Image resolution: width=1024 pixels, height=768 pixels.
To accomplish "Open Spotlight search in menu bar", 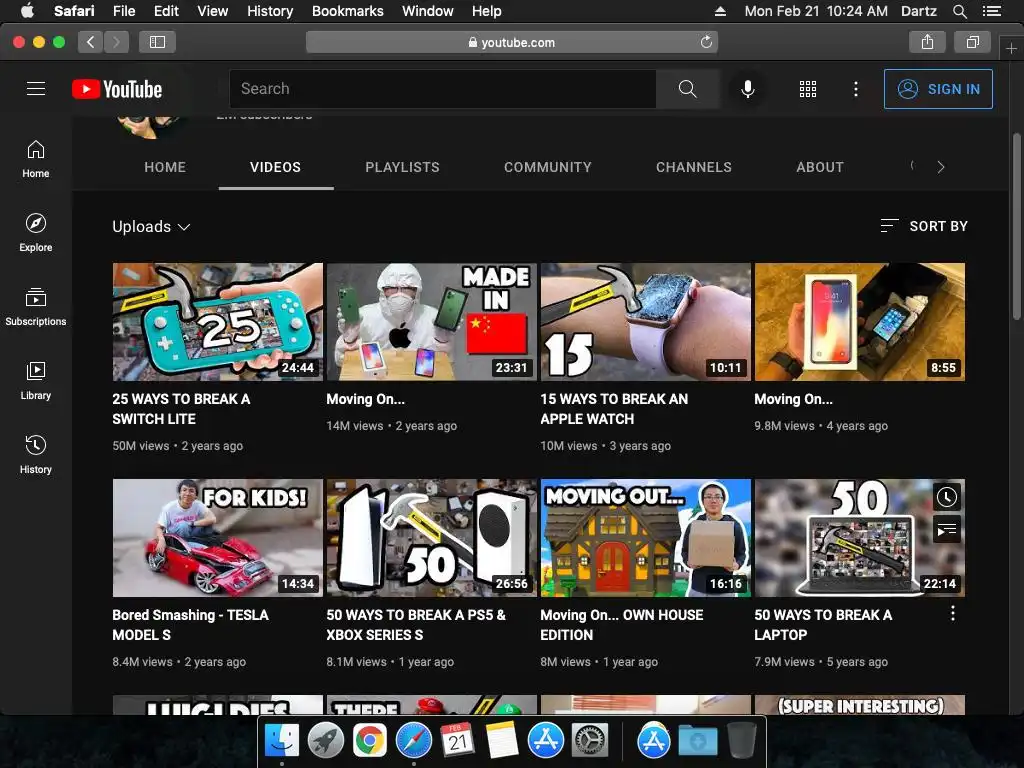I will [x=959, y=11].
